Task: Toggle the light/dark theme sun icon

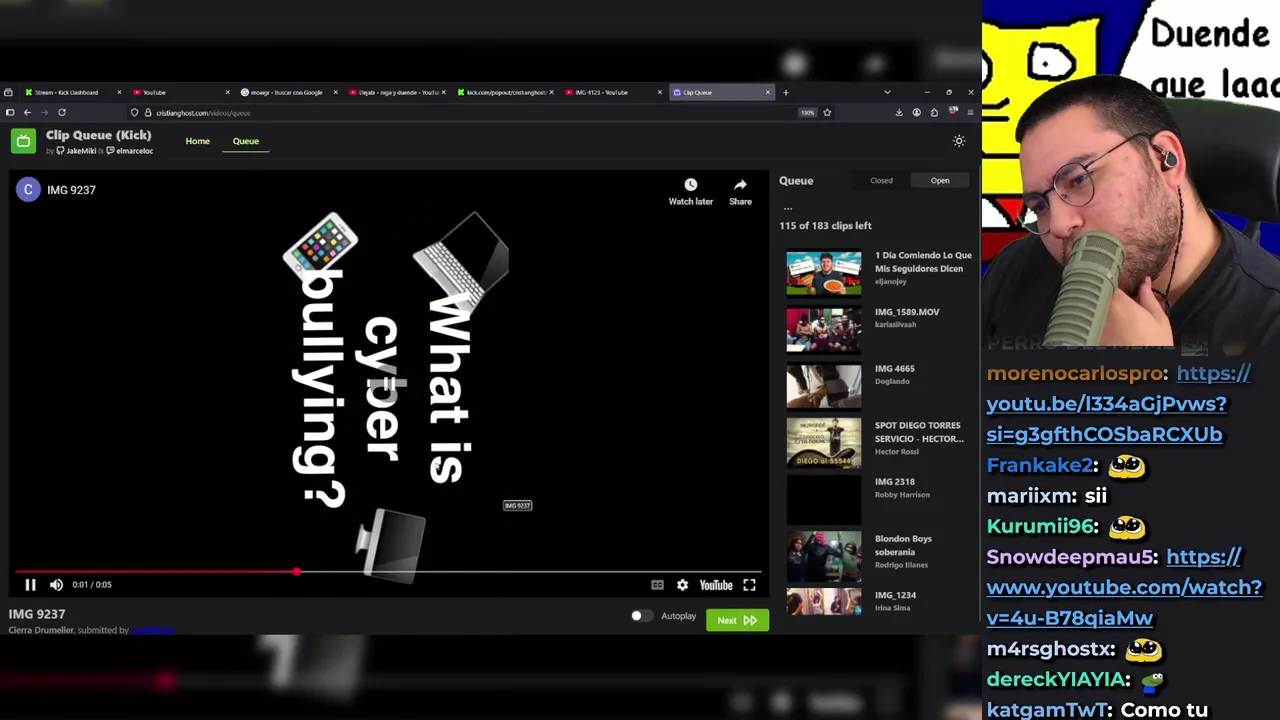Action: (x=959, y=141)
